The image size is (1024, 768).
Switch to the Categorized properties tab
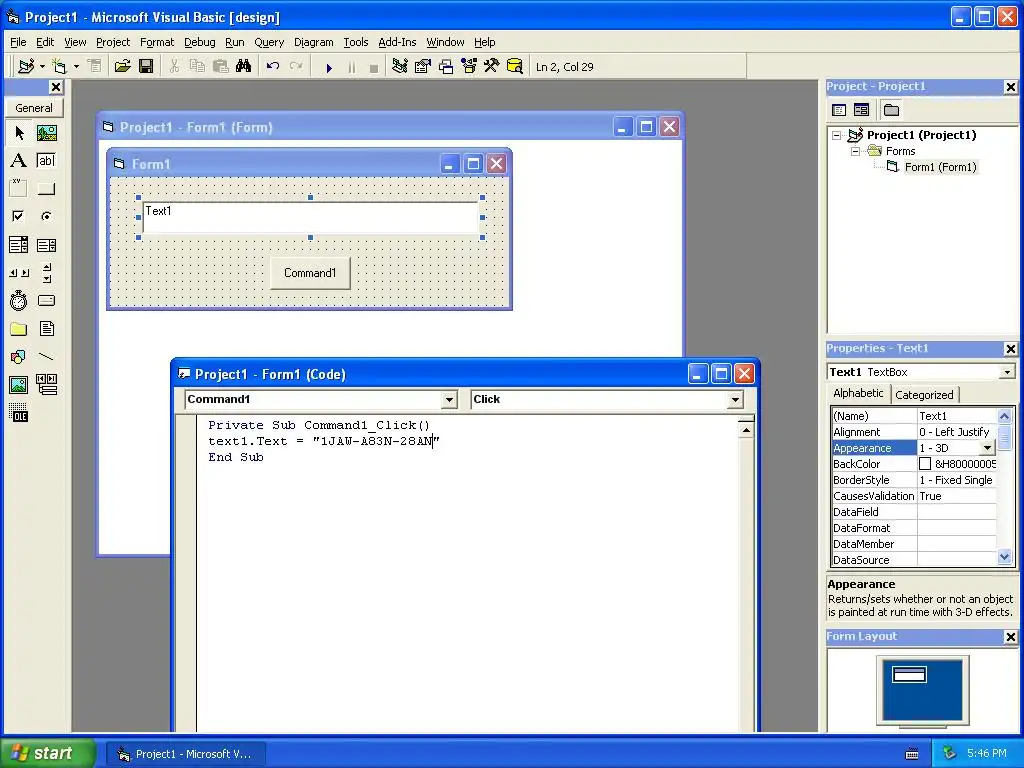(x=924, y=394)
